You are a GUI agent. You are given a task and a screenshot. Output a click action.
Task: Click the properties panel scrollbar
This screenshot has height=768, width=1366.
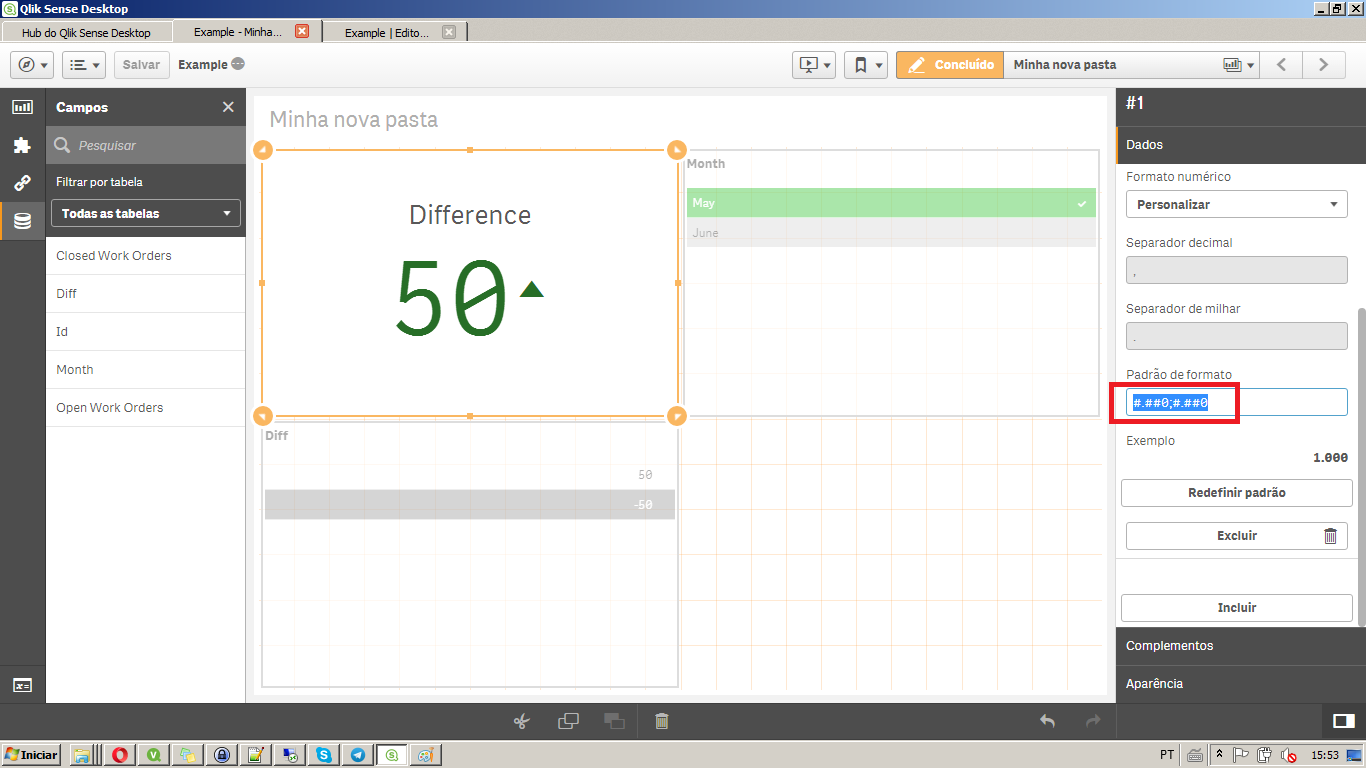tap(1361, 467)
